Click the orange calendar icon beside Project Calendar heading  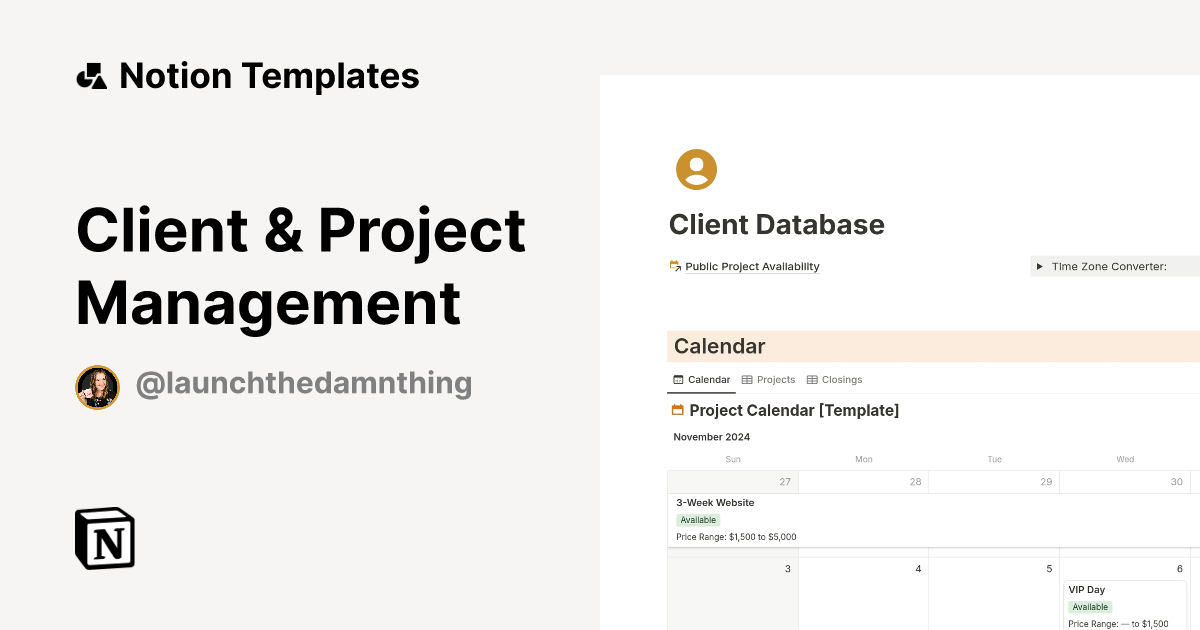click(x=677, y=410)
